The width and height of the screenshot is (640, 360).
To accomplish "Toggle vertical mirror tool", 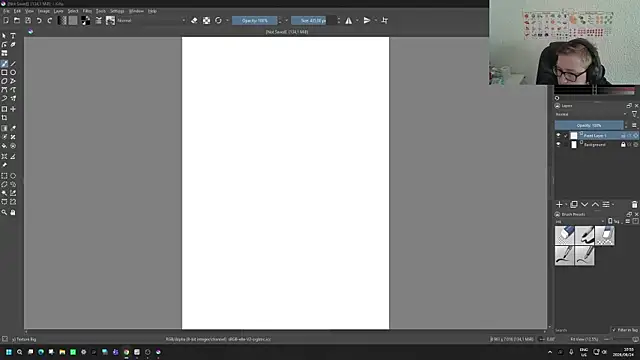I will 367,20.
